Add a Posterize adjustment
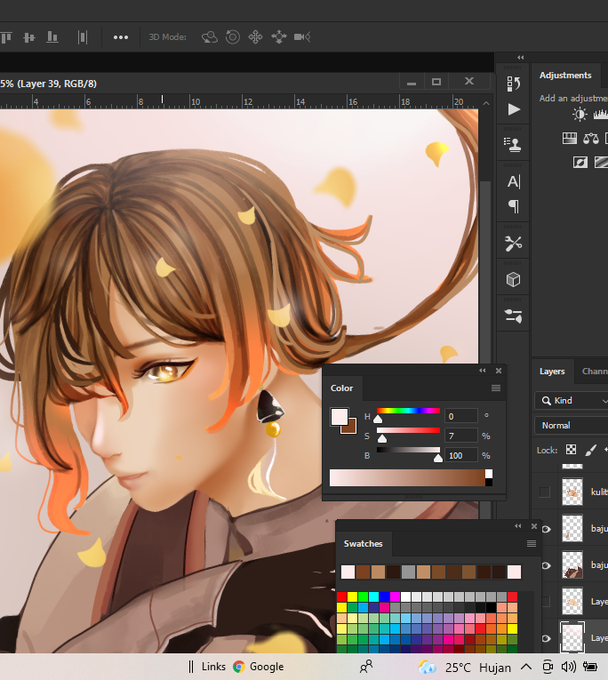Screen dimensions: 608x680 (x=602, y=162)
